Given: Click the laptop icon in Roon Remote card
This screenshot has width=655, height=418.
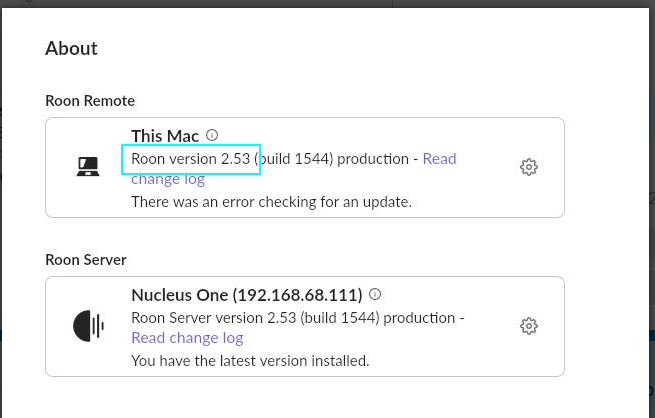Looking at the screenshot, I should 88,167.
